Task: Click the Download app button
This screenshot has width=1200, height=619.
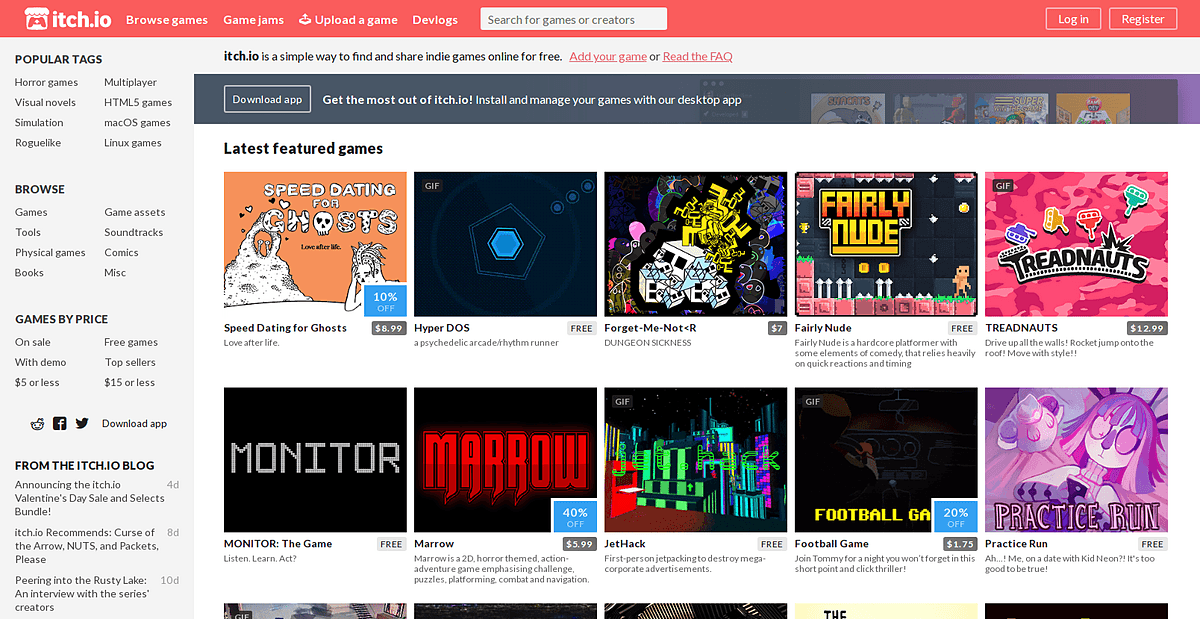Action: (267, 99)
